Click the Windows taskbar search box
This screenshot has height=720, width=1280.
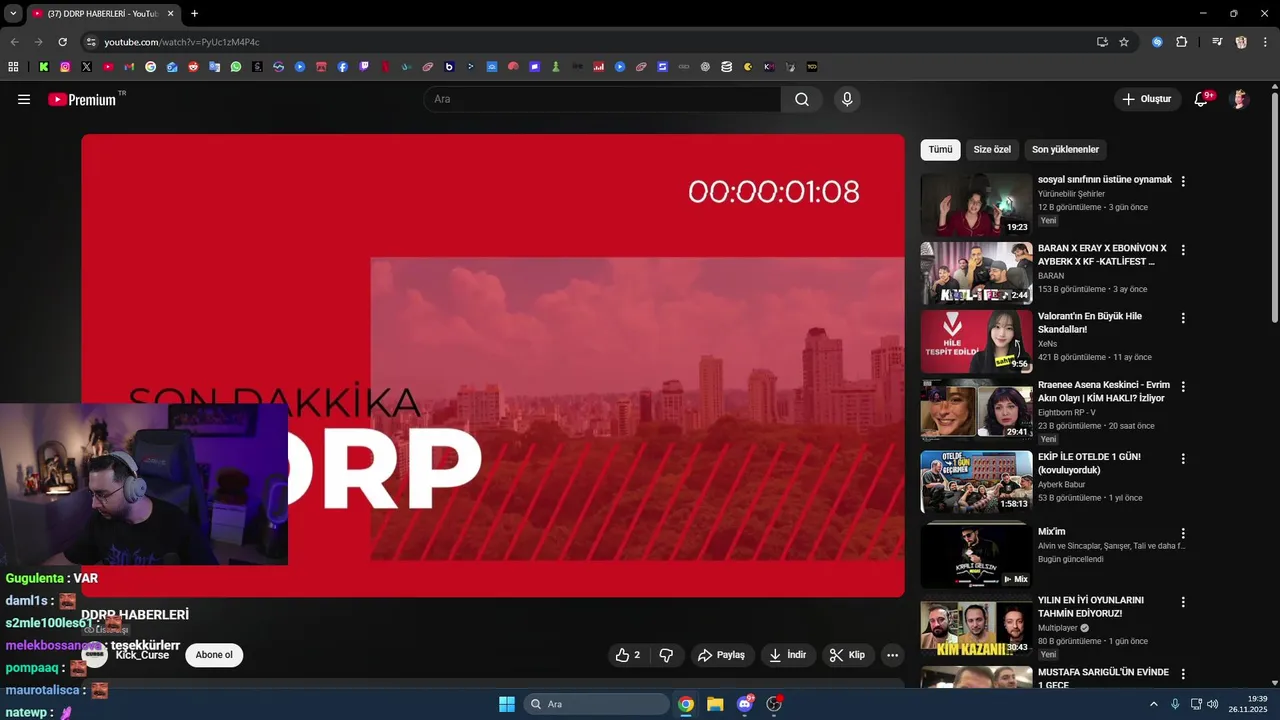click(x=597, y=704)
